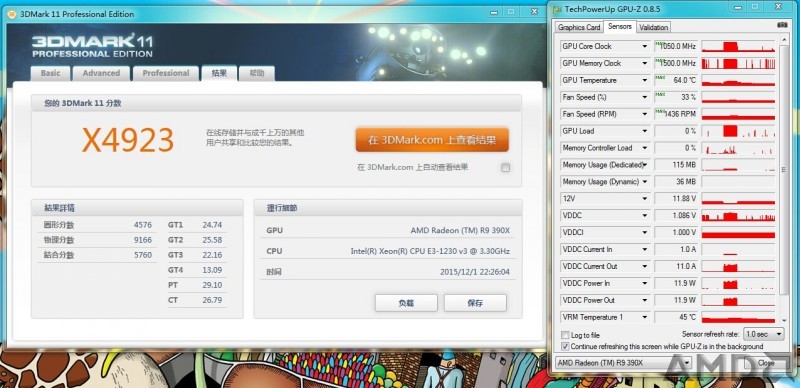800x388 pixels.
Task: Click the run timestamp 2015/12/1 22:26:04
Action: (474, 272)
